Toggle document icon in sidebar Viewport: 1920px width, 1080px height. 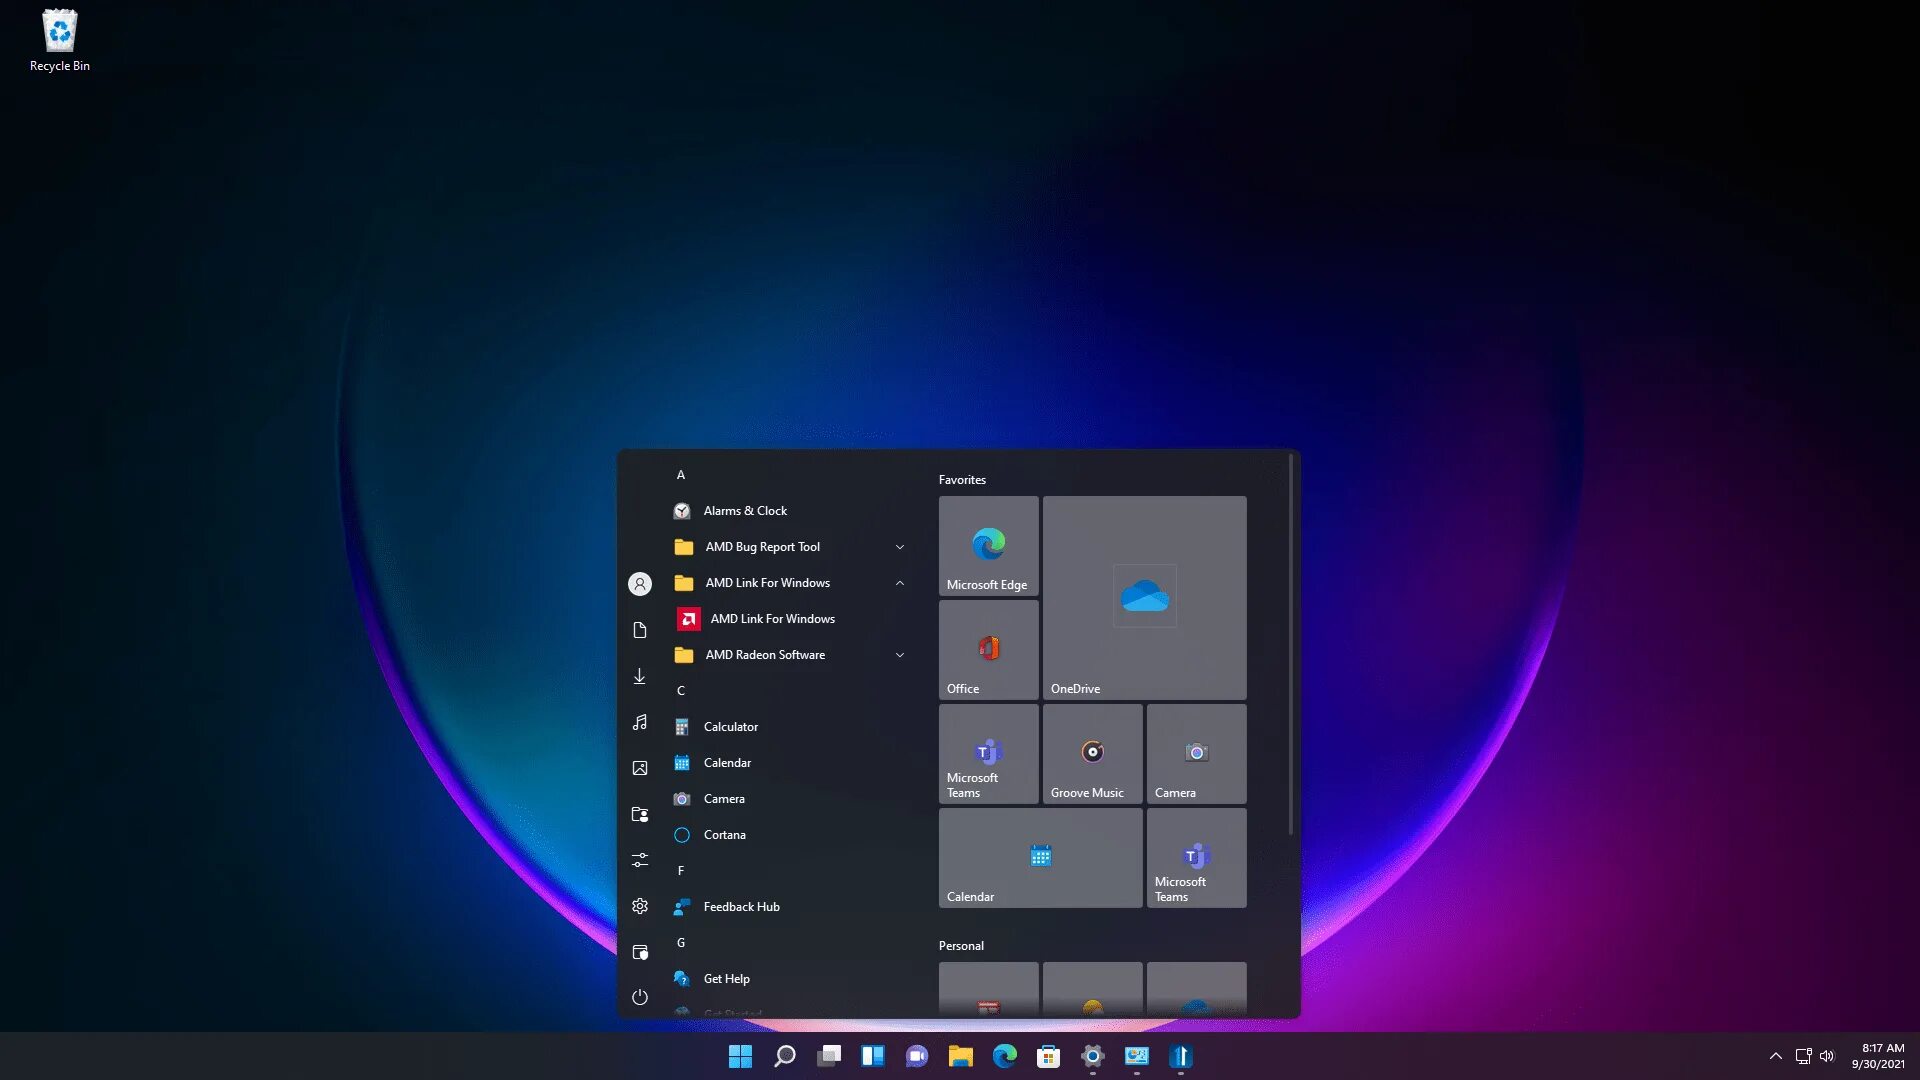[640, 629]
